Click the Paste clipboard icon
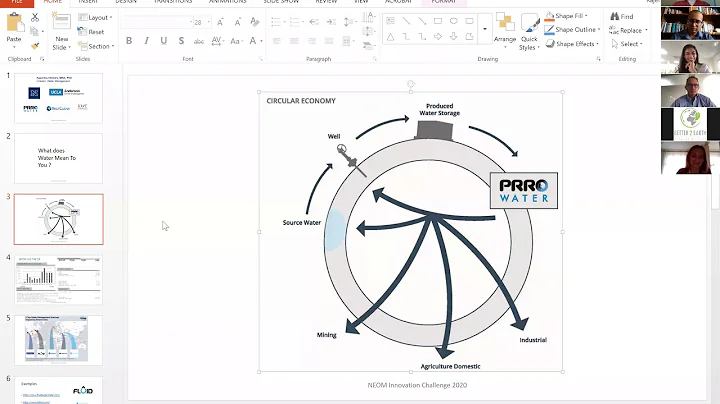Image resolution: width=720 pixels, height=404 pixels. click(14, 24)
